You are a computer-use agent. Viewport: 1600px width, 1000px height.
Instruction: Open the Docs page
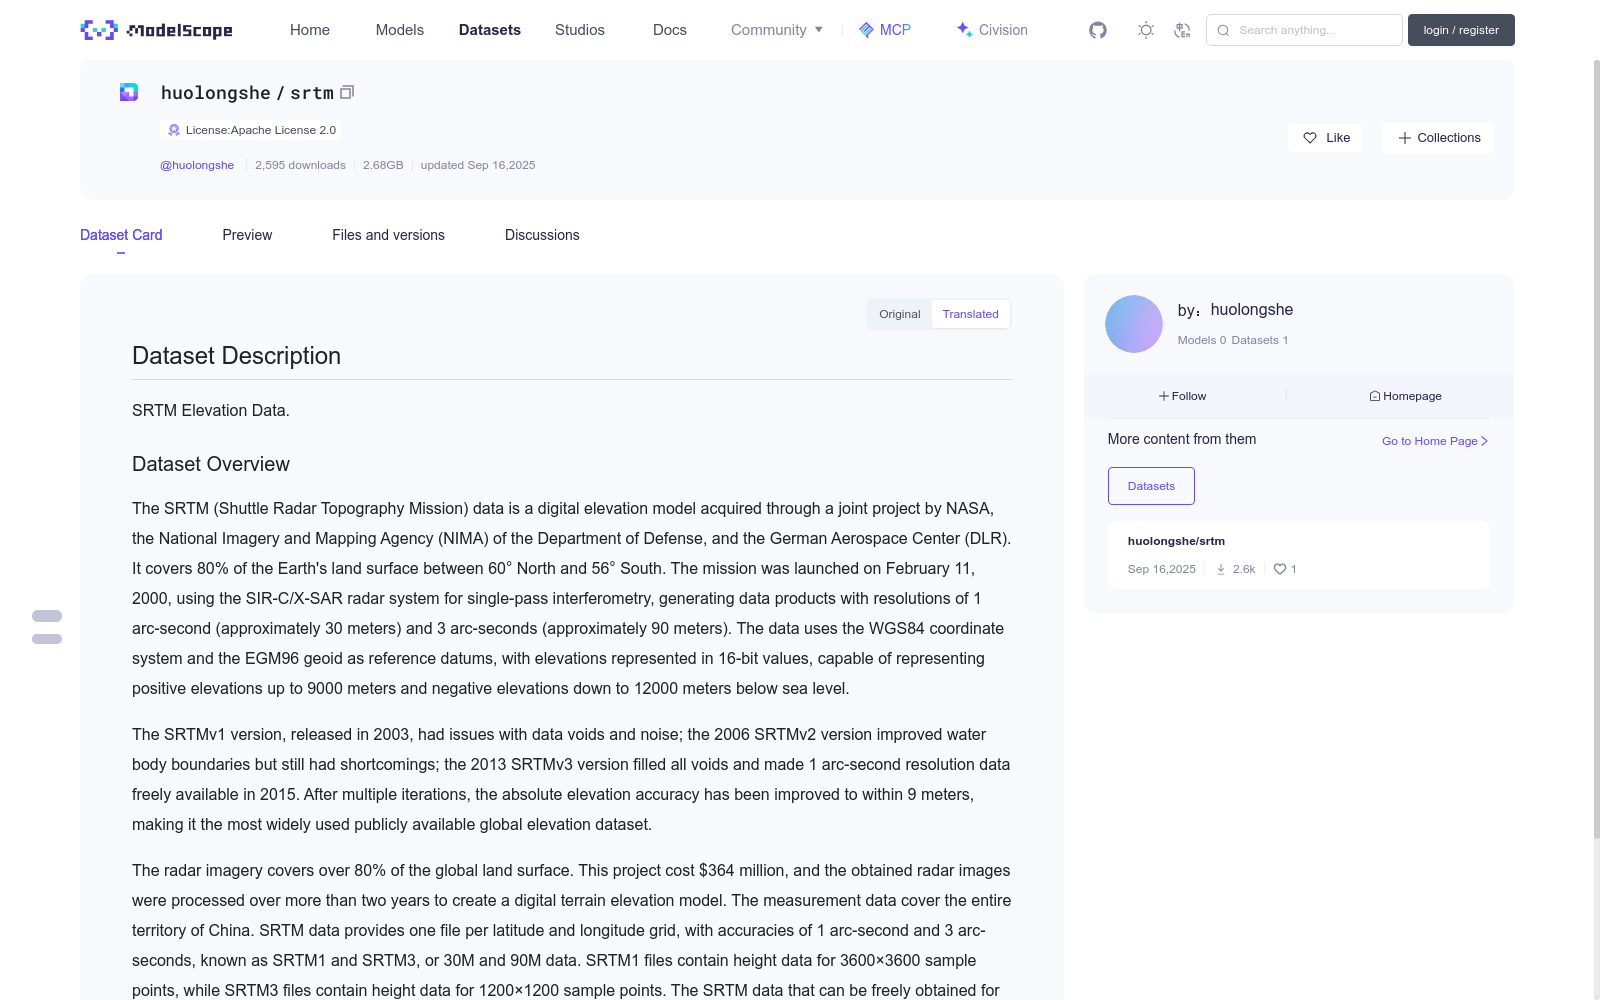click(x=670, y=30)
